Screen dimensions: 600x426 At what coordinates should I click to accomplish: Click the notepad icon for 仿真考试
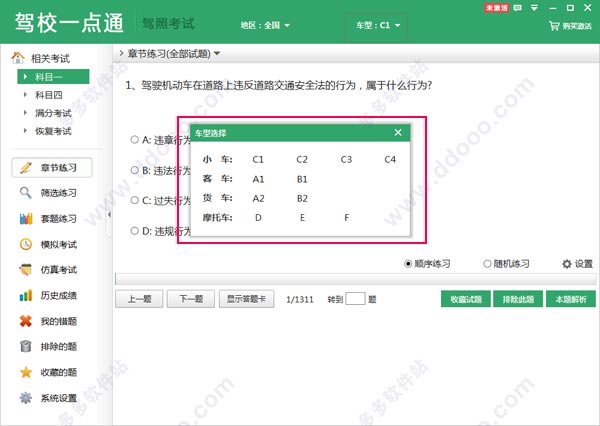click(x=26, y=270)
